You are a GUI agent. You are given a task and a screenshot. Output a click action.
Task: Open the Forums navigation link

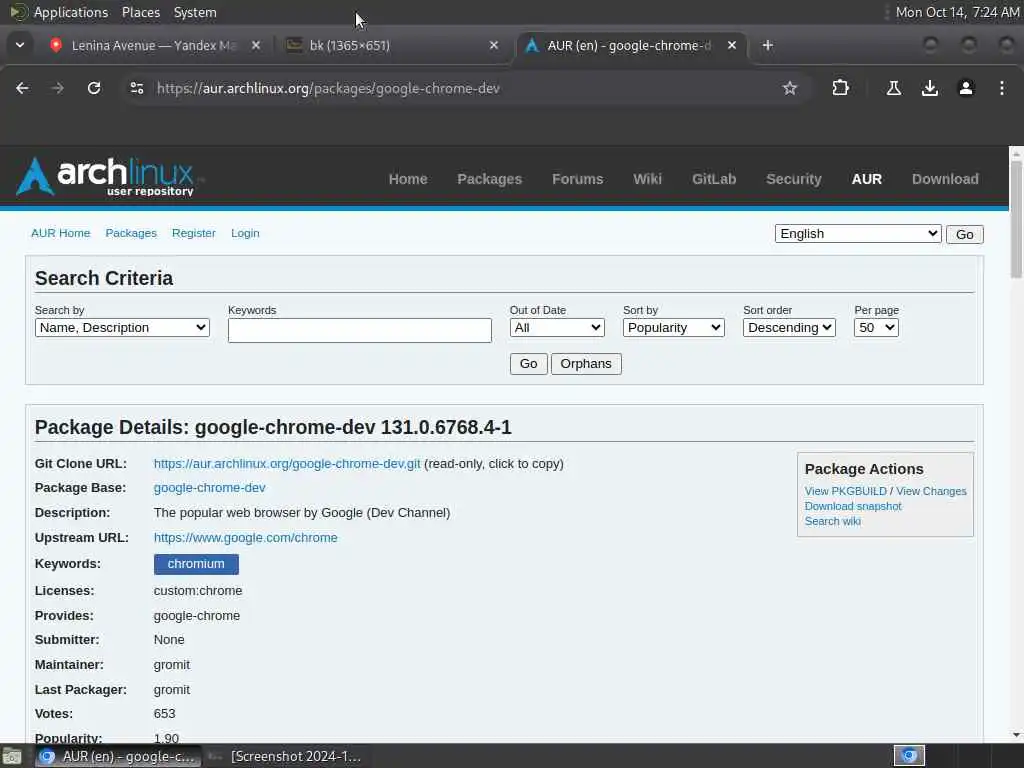click(577, 179)
